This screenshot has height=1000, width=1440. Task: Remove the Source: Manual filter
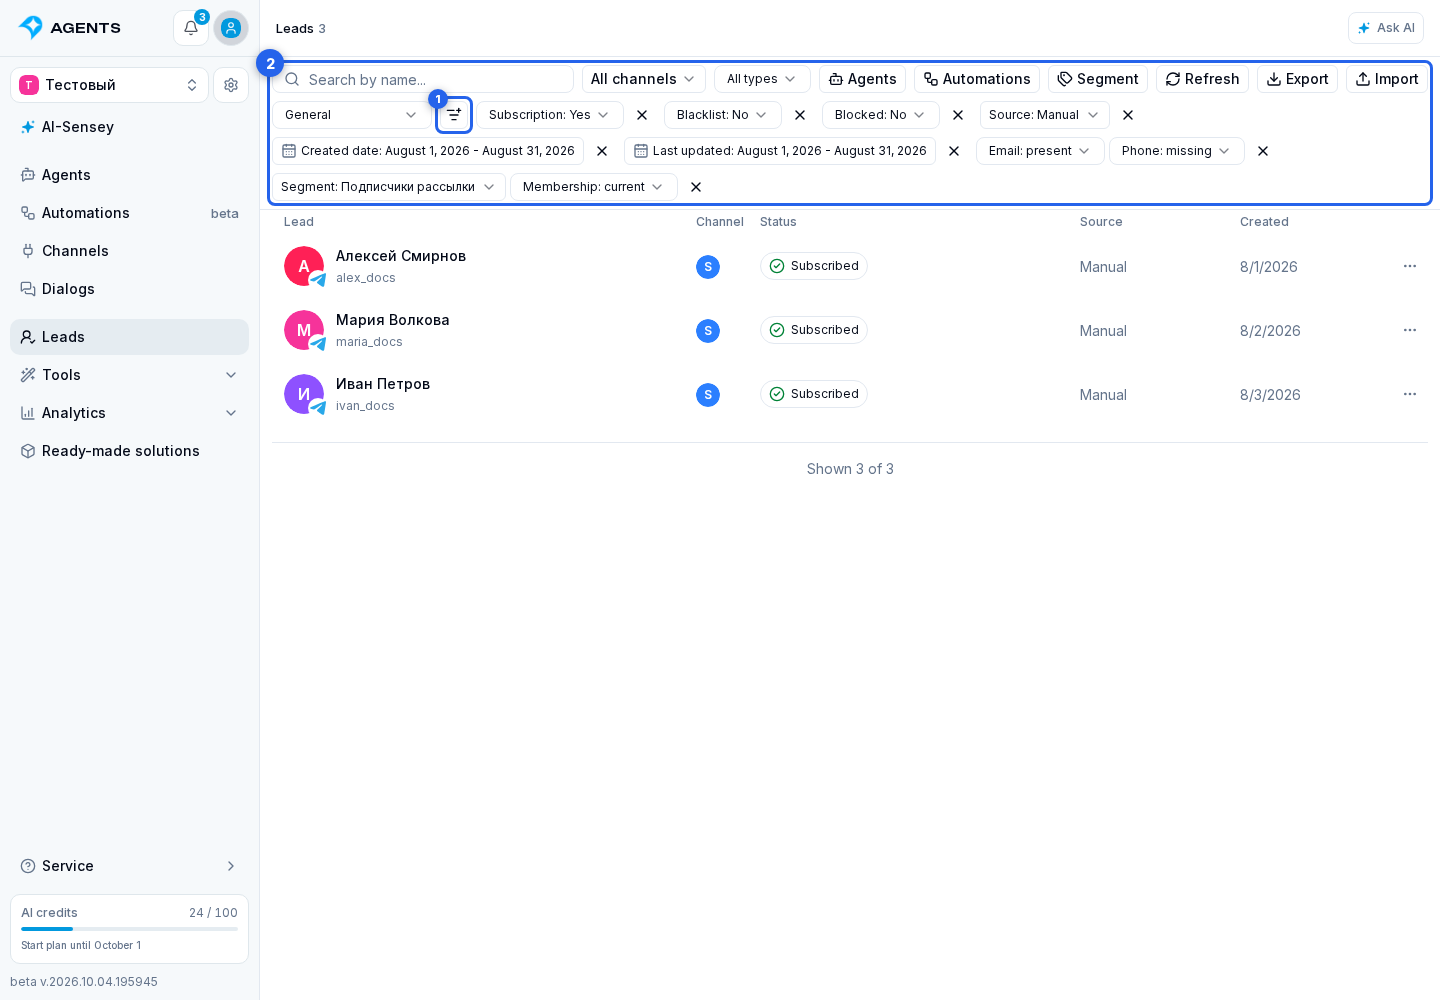[x=1128, y=115]
